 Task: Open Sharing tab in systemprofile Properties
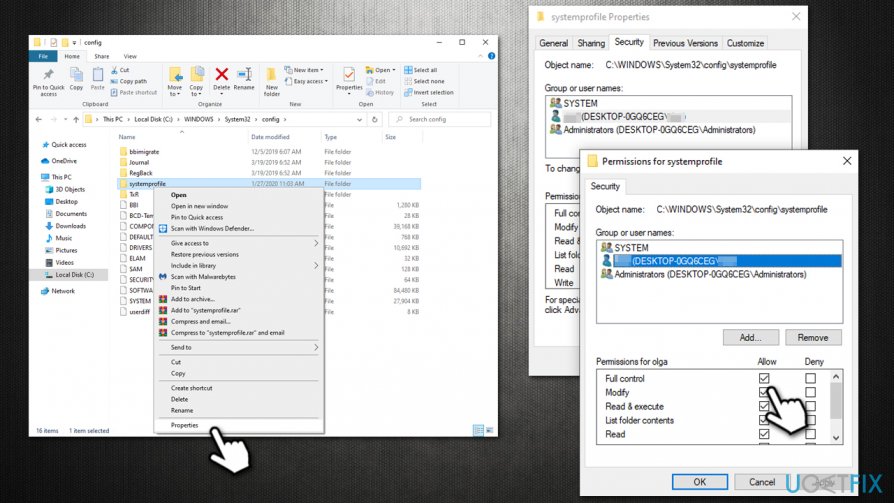(x=591, y=43)
